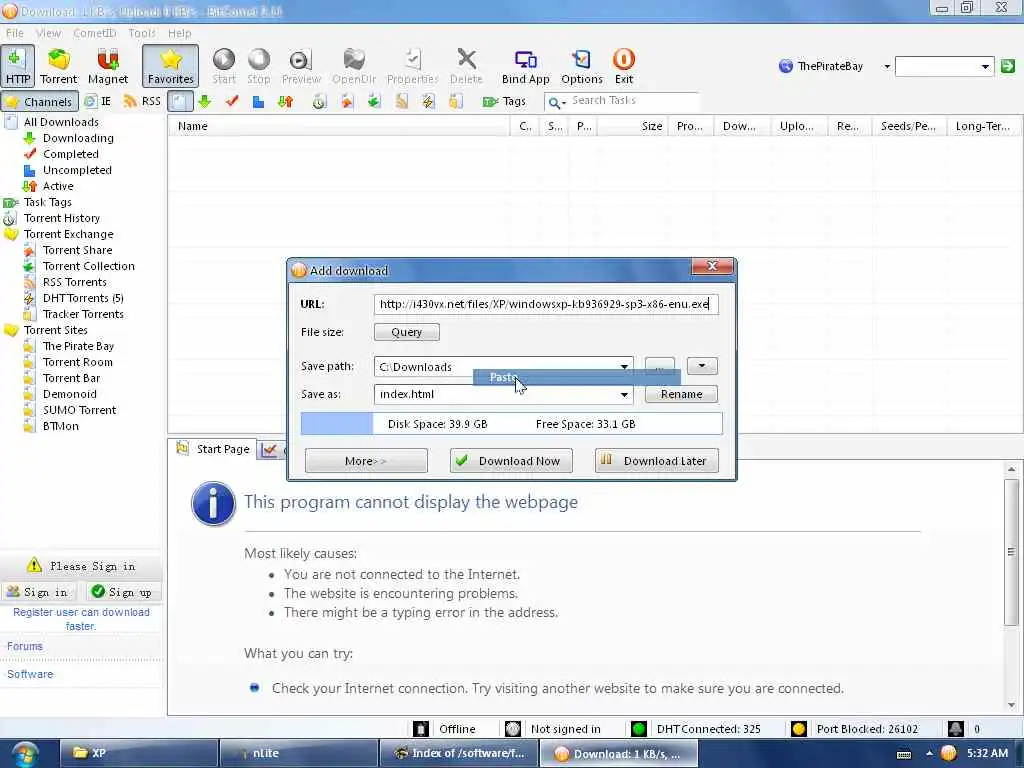Click the More>> button
The width and height of the screenshot is (1024, 768).
tap(366, 460)
